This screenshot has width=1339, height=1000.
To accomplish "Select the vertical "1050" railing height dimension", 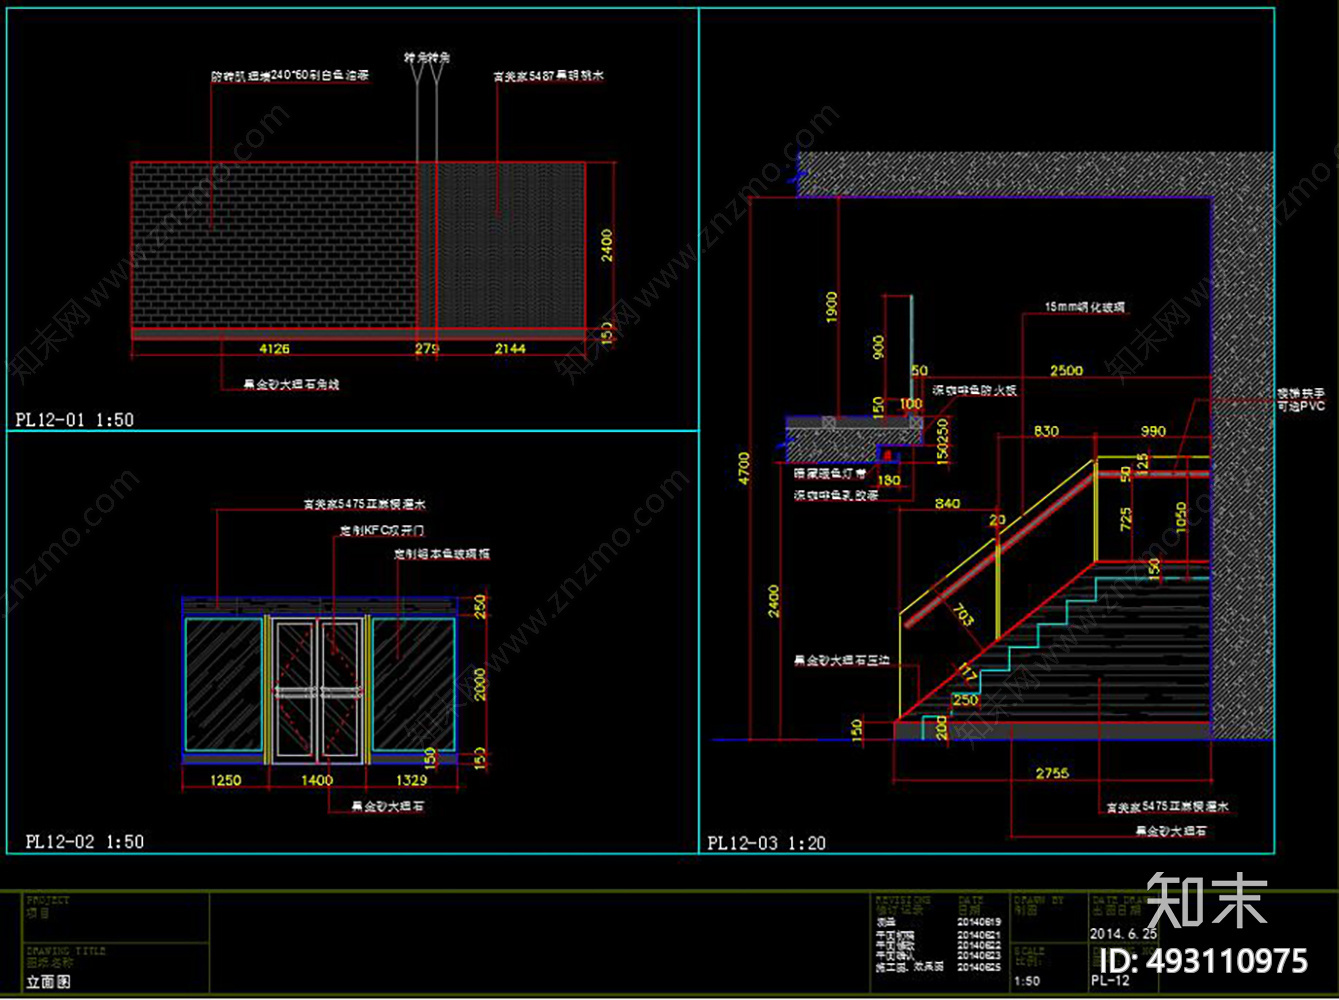I will click(1181, 517).
